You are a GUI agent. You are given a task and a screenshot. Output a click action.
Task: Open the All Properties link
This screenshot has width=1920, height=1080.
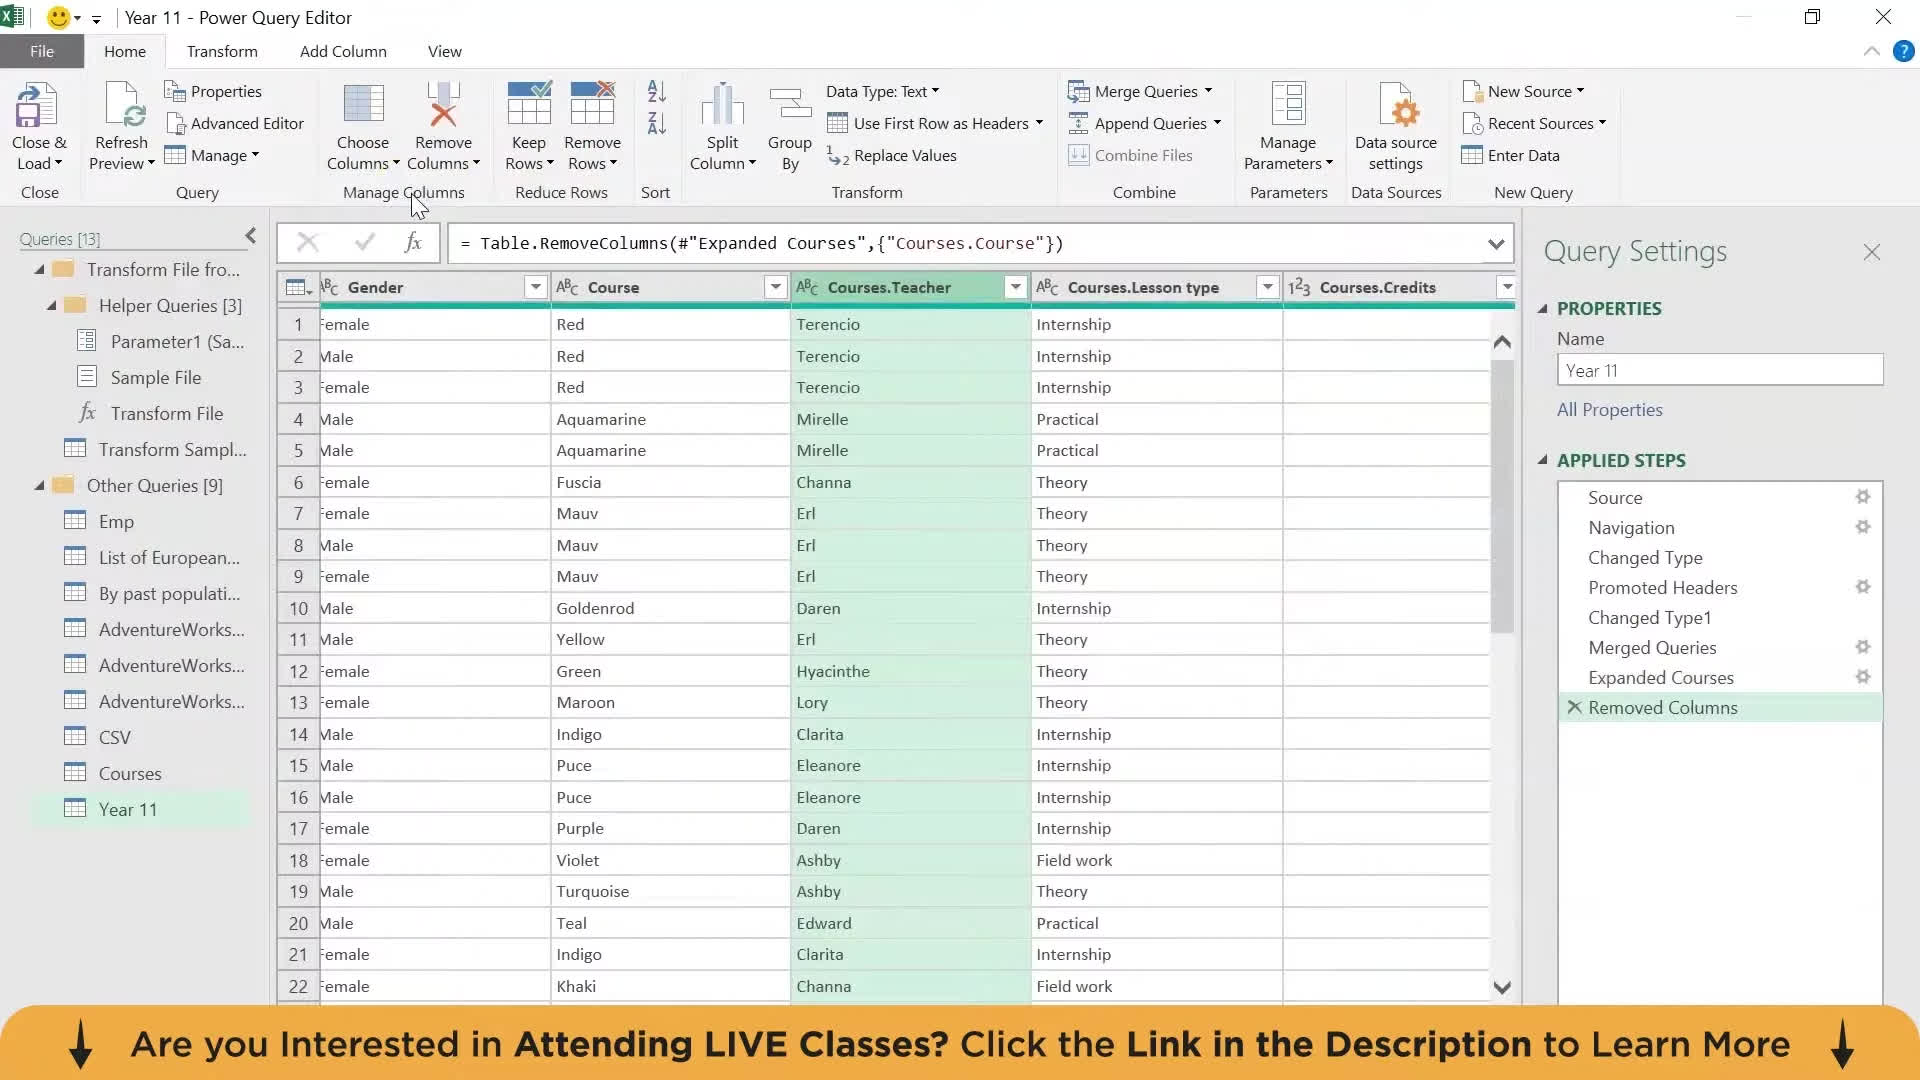pos(1609,410)
